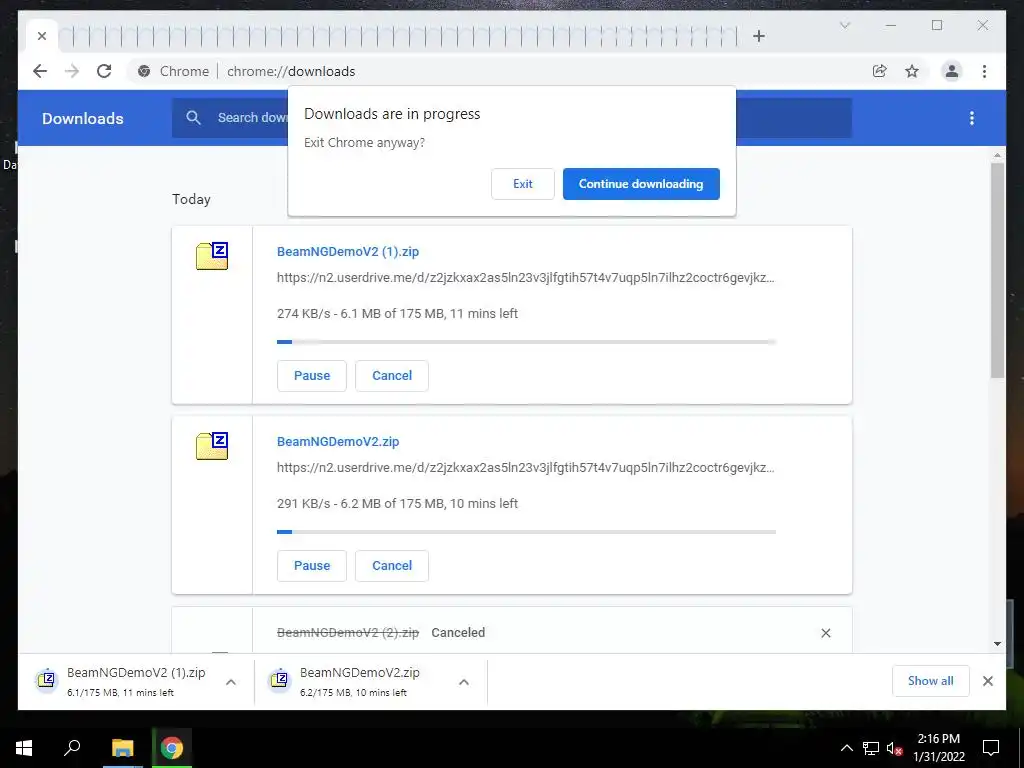This screenshot has width=1024, height=768.
Task: Click the zip file icon for BeamNGDemoV2 (1).zip
Action: (x=212, y=255)
